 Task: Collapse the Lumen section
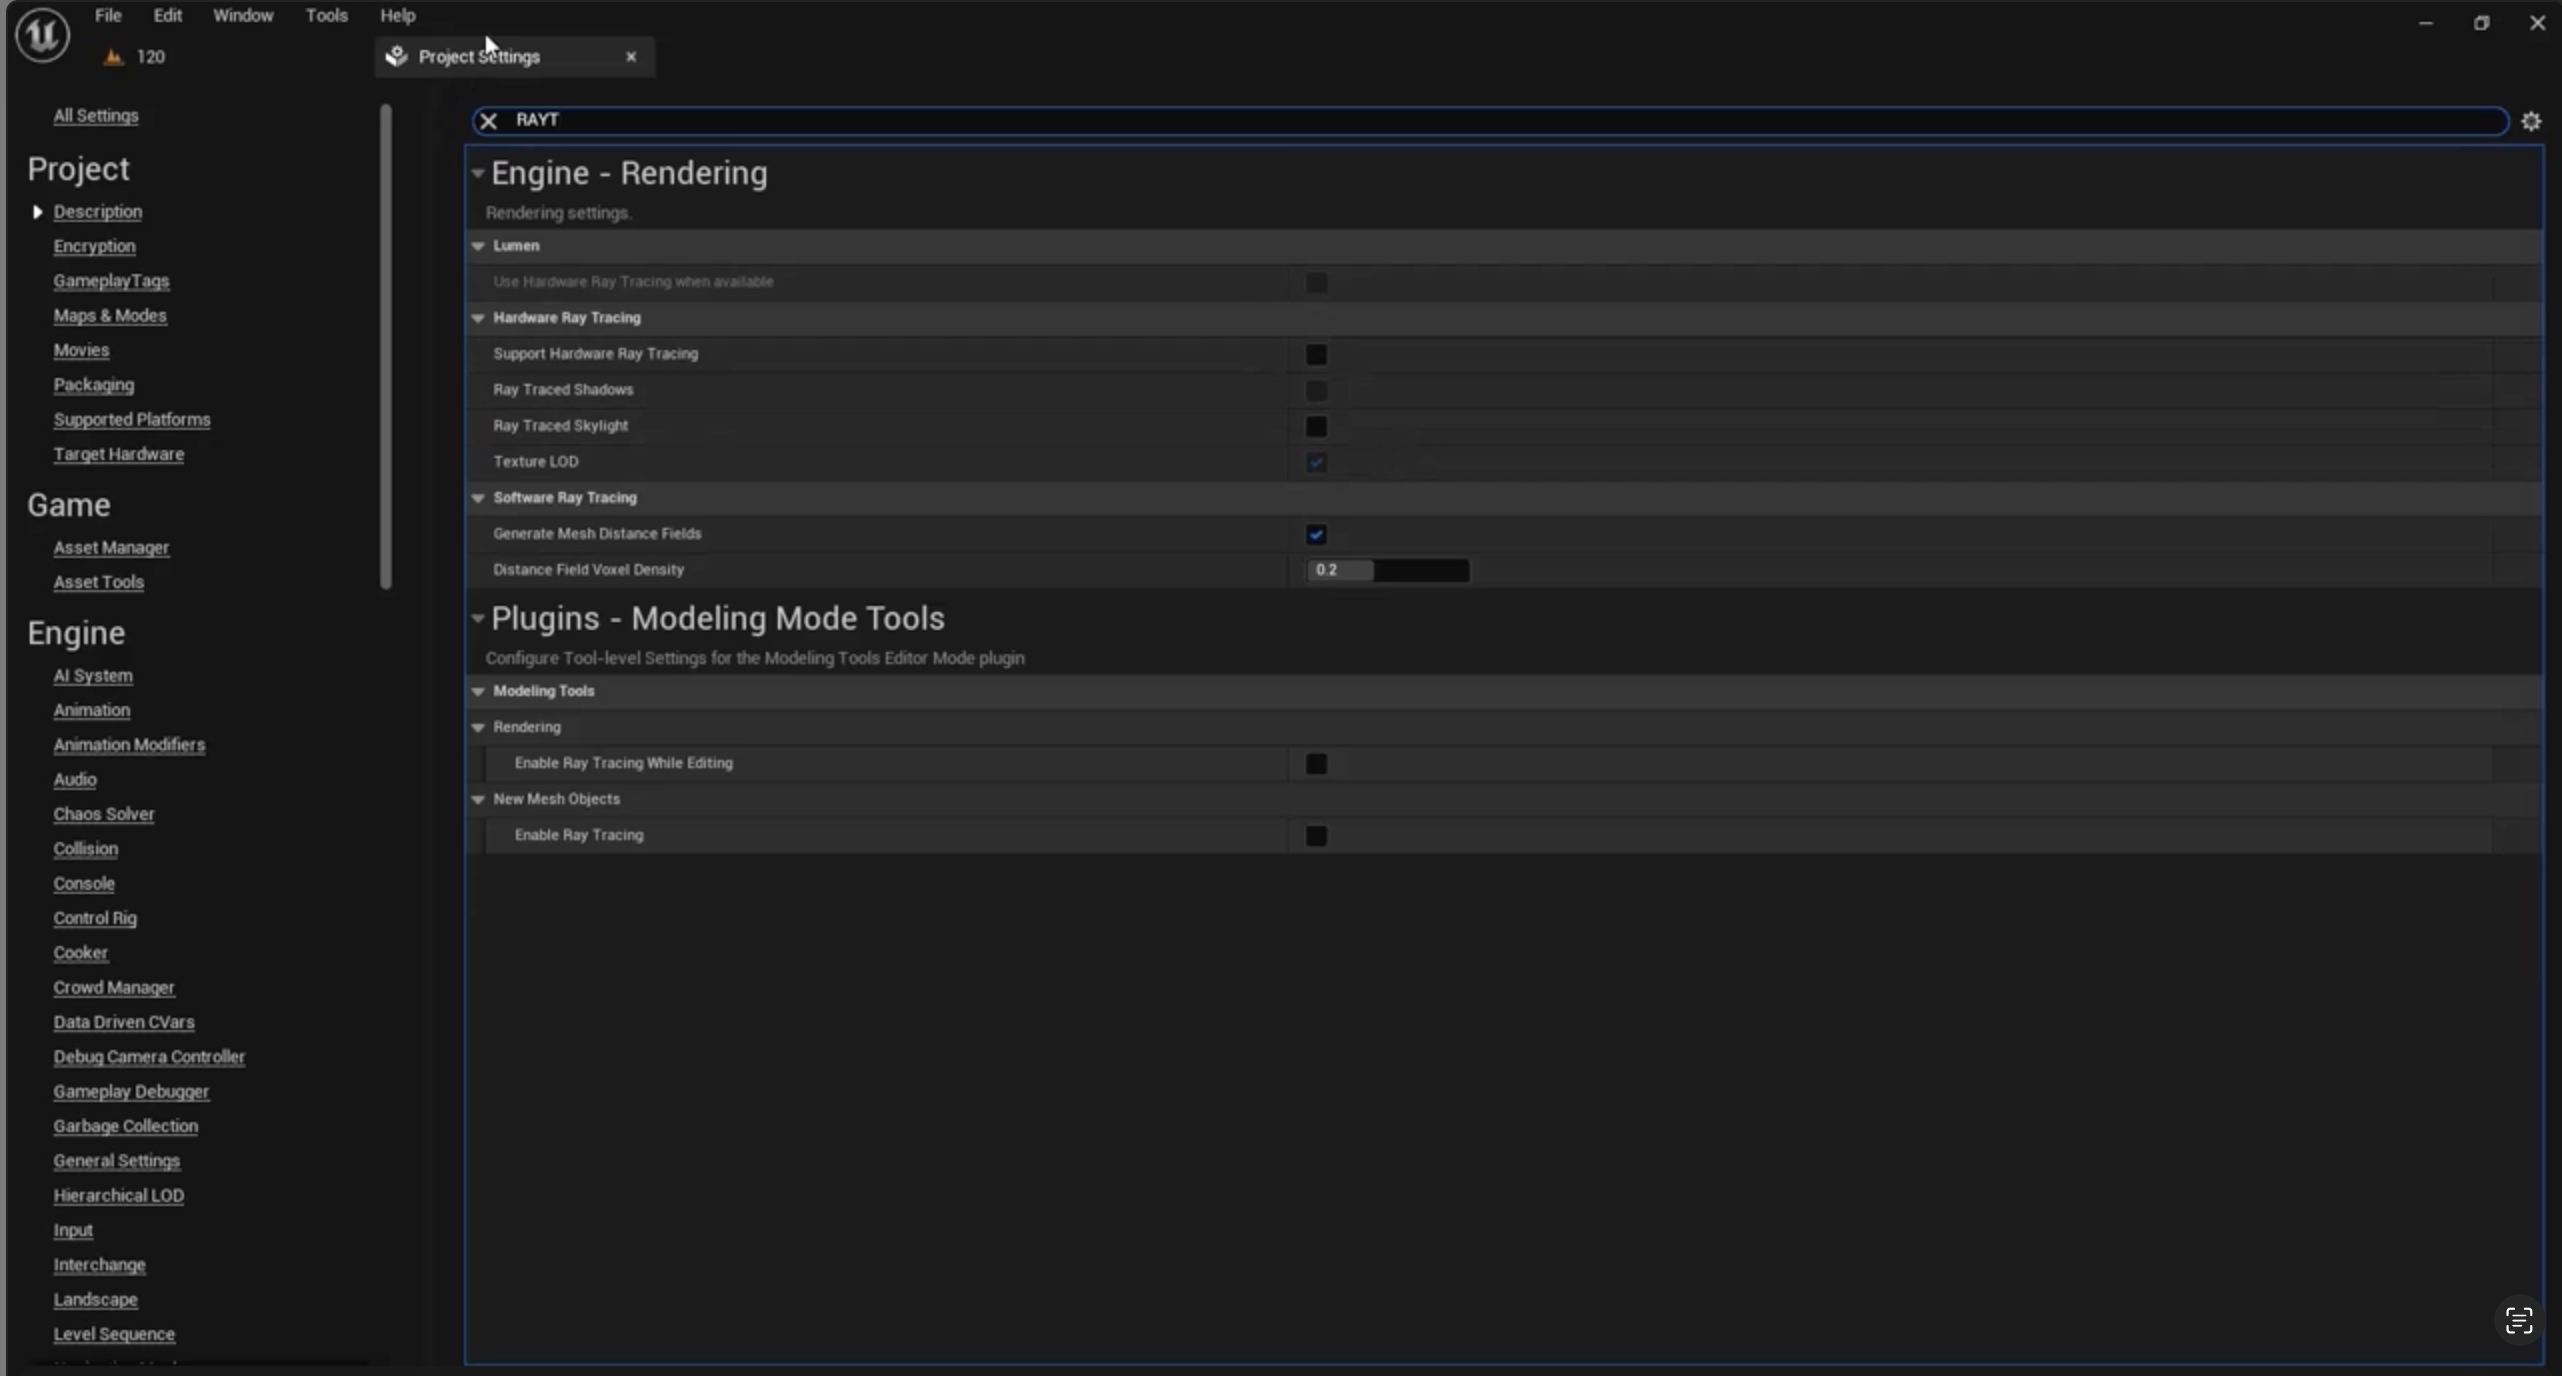[x=478, y=246]
